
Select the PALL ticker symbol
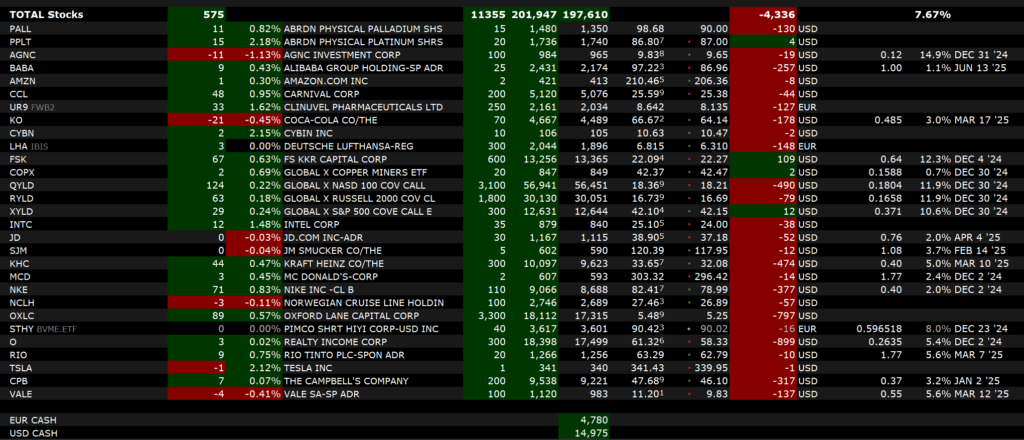(20, 29)
